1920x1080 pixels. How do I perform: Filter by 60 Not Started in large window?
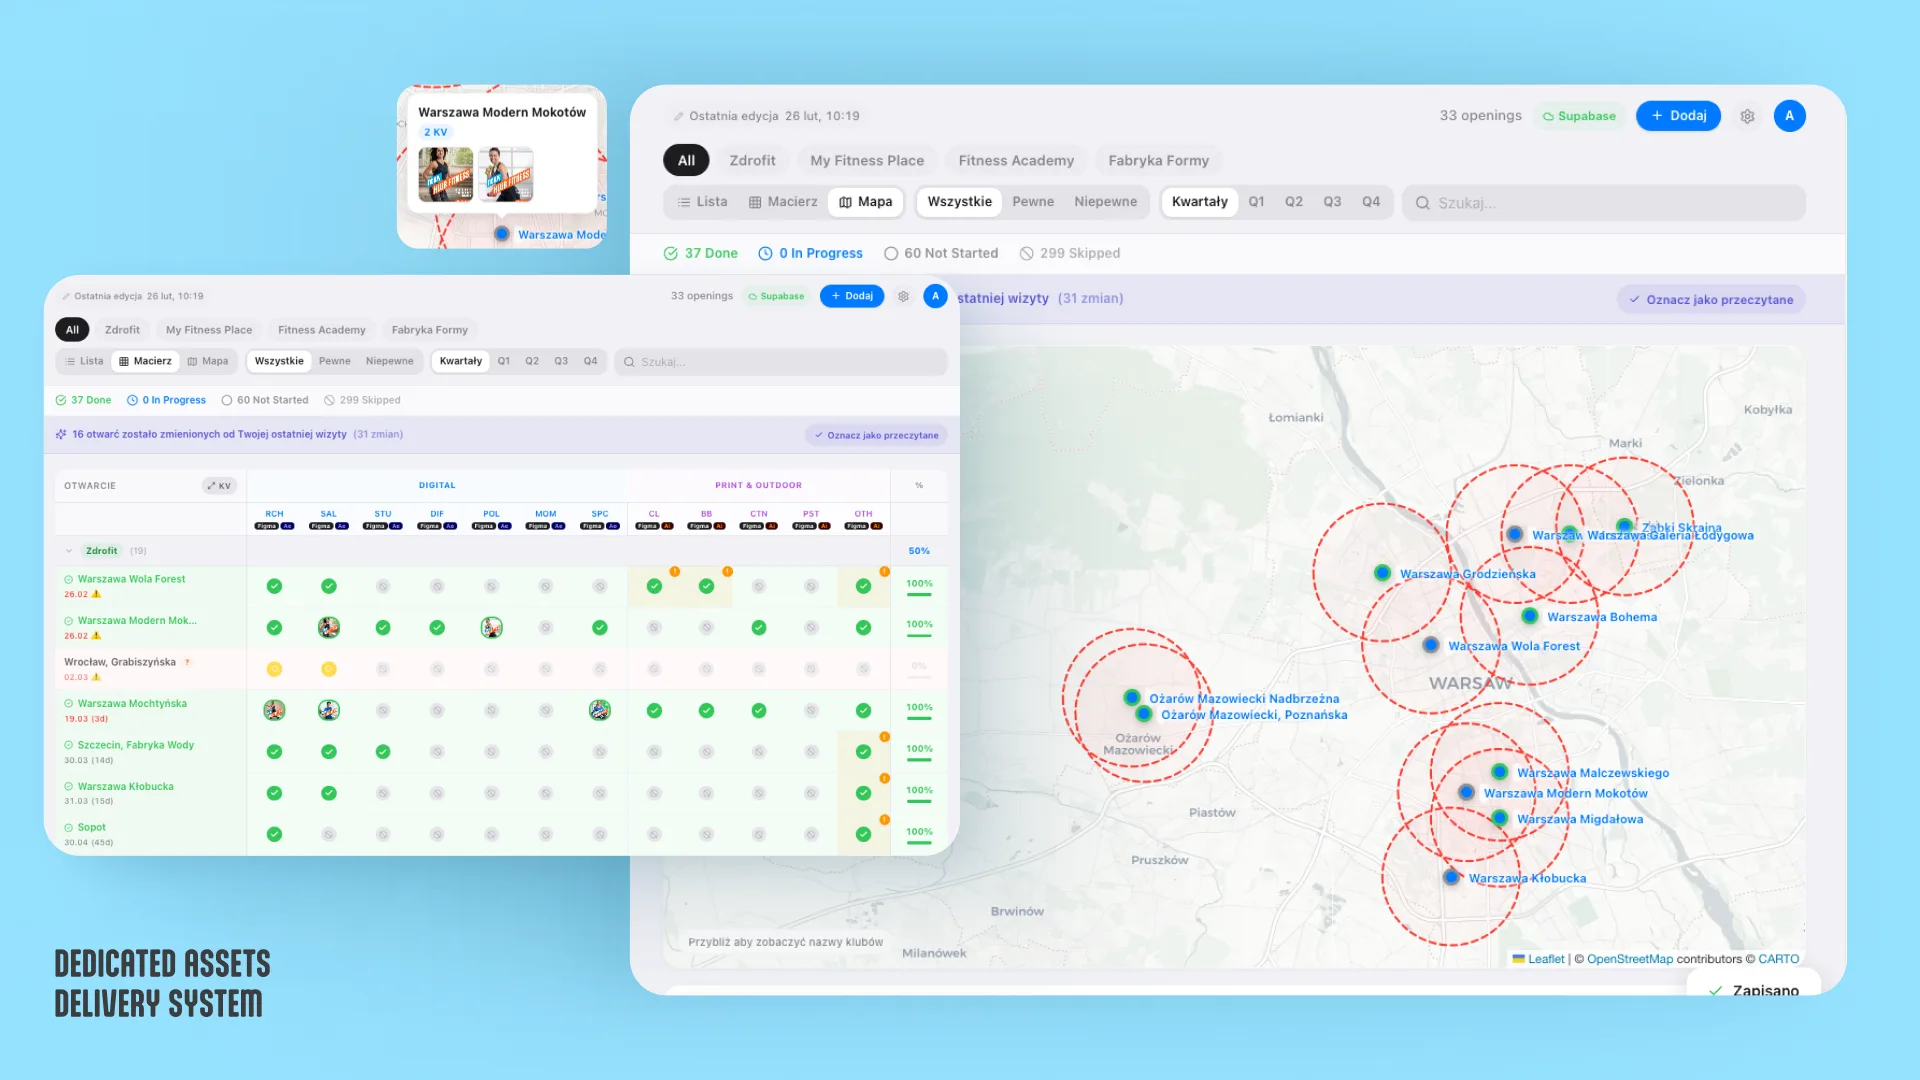pyautogui.click(x=941, y=253)
